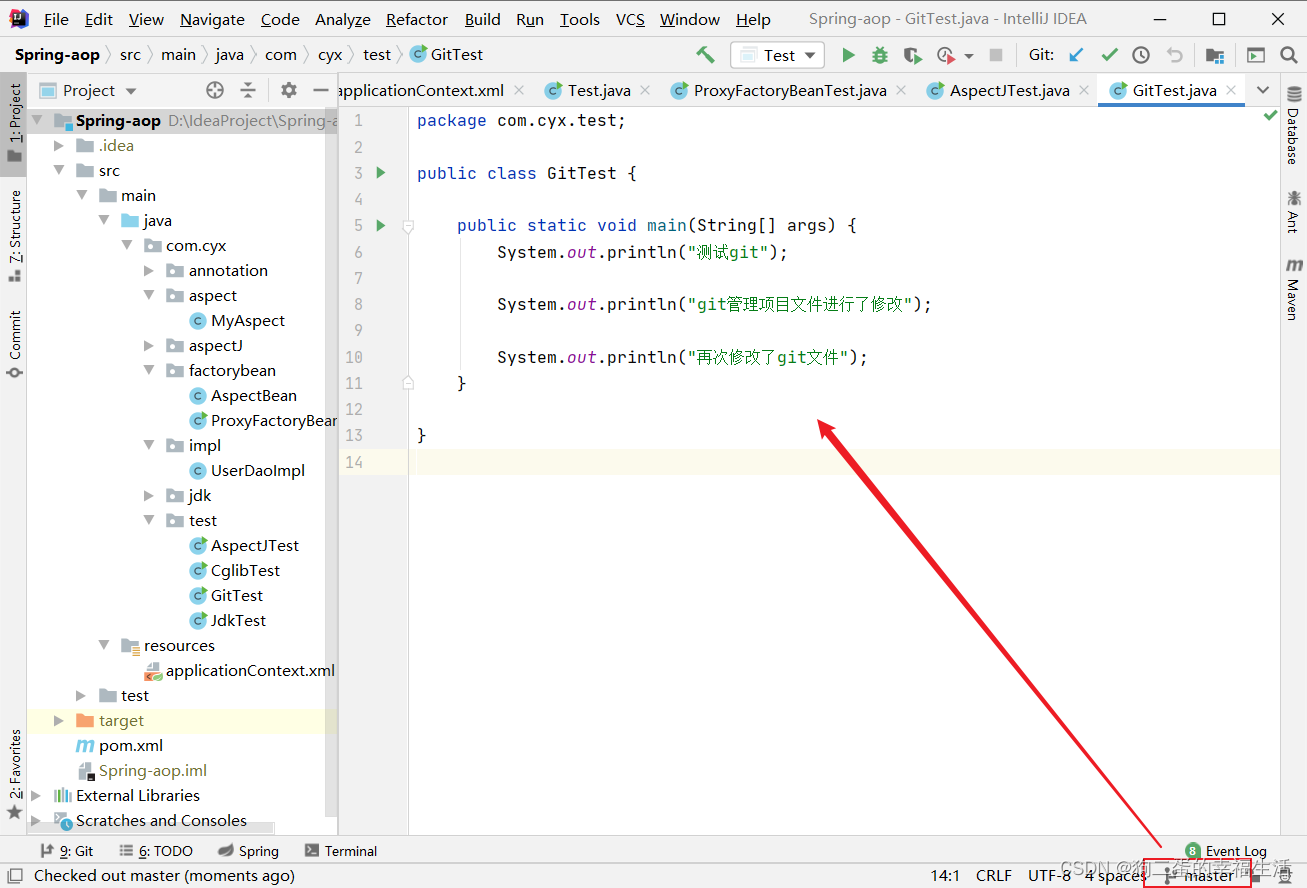Open Search Everywhere magnifier

tap(1287, 55)
